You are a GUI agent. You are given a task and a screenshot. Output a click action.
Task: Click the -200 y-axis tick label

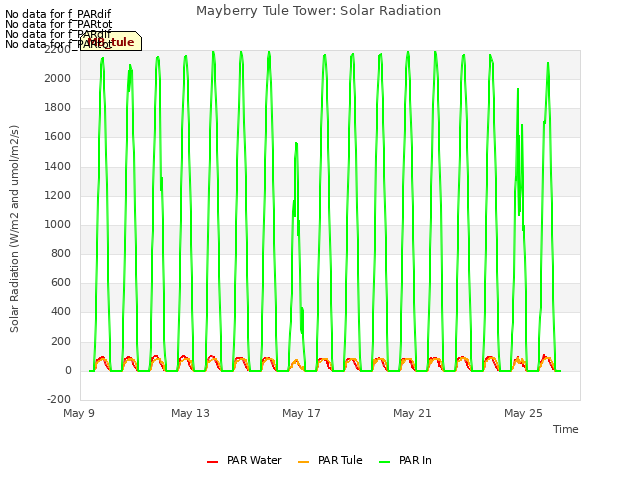(x=59, y=399)
